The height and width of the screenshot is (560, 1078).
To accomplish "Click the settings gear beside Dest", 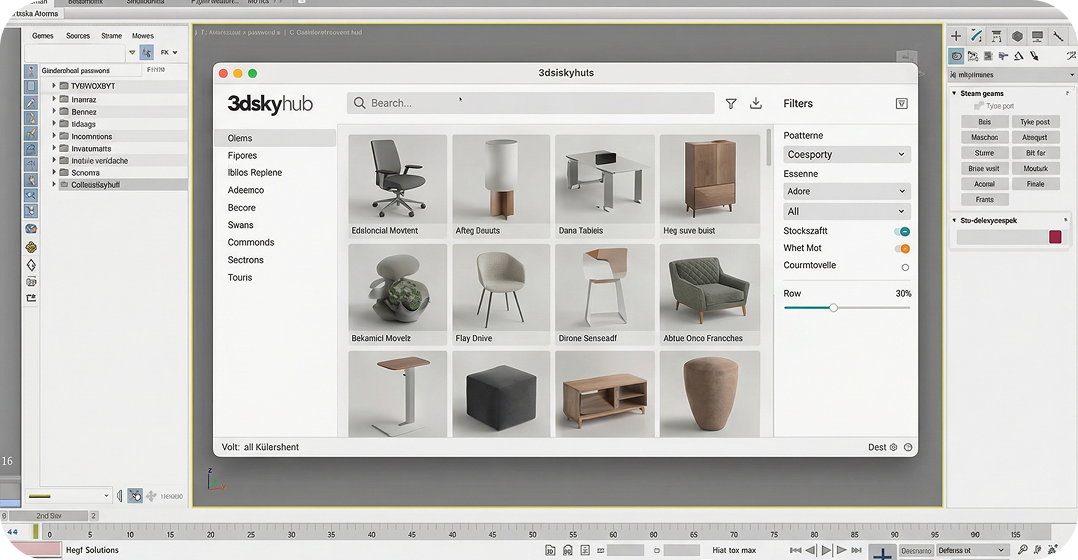I will point(893,447).
